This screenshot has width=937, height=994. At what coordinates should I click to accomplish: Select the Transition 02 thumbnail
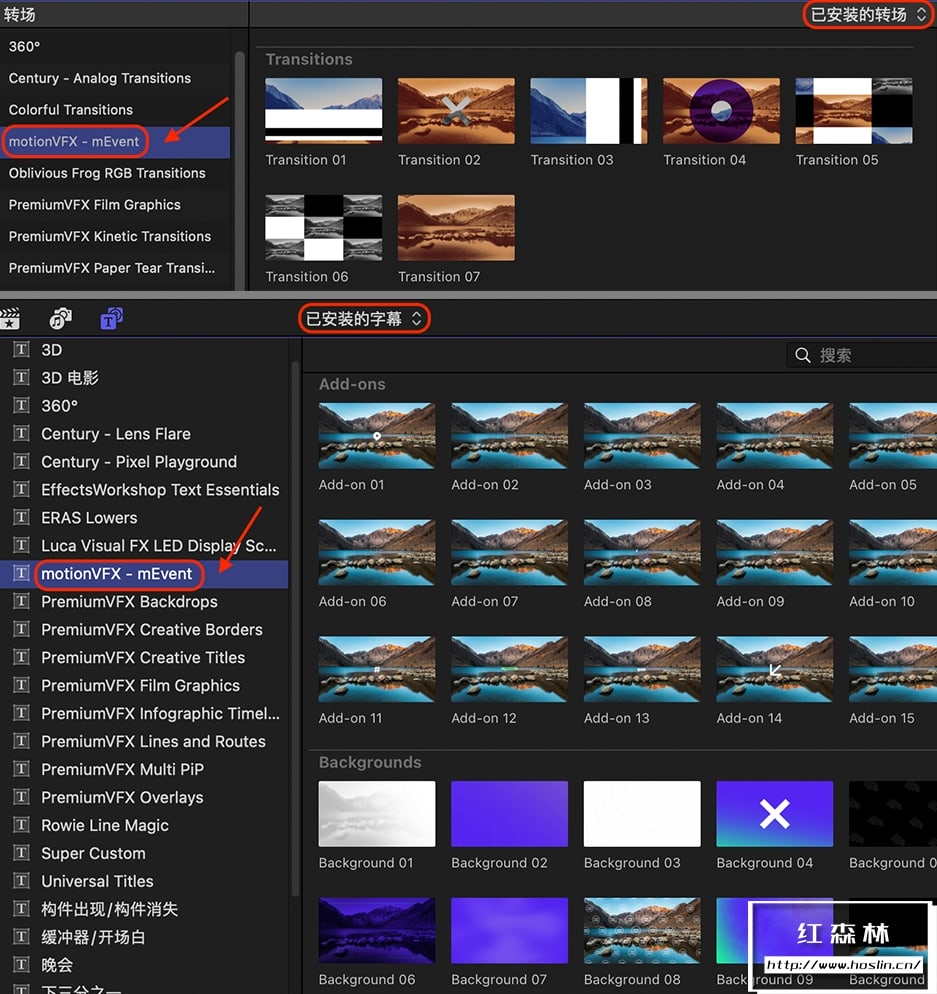point(456,111)
